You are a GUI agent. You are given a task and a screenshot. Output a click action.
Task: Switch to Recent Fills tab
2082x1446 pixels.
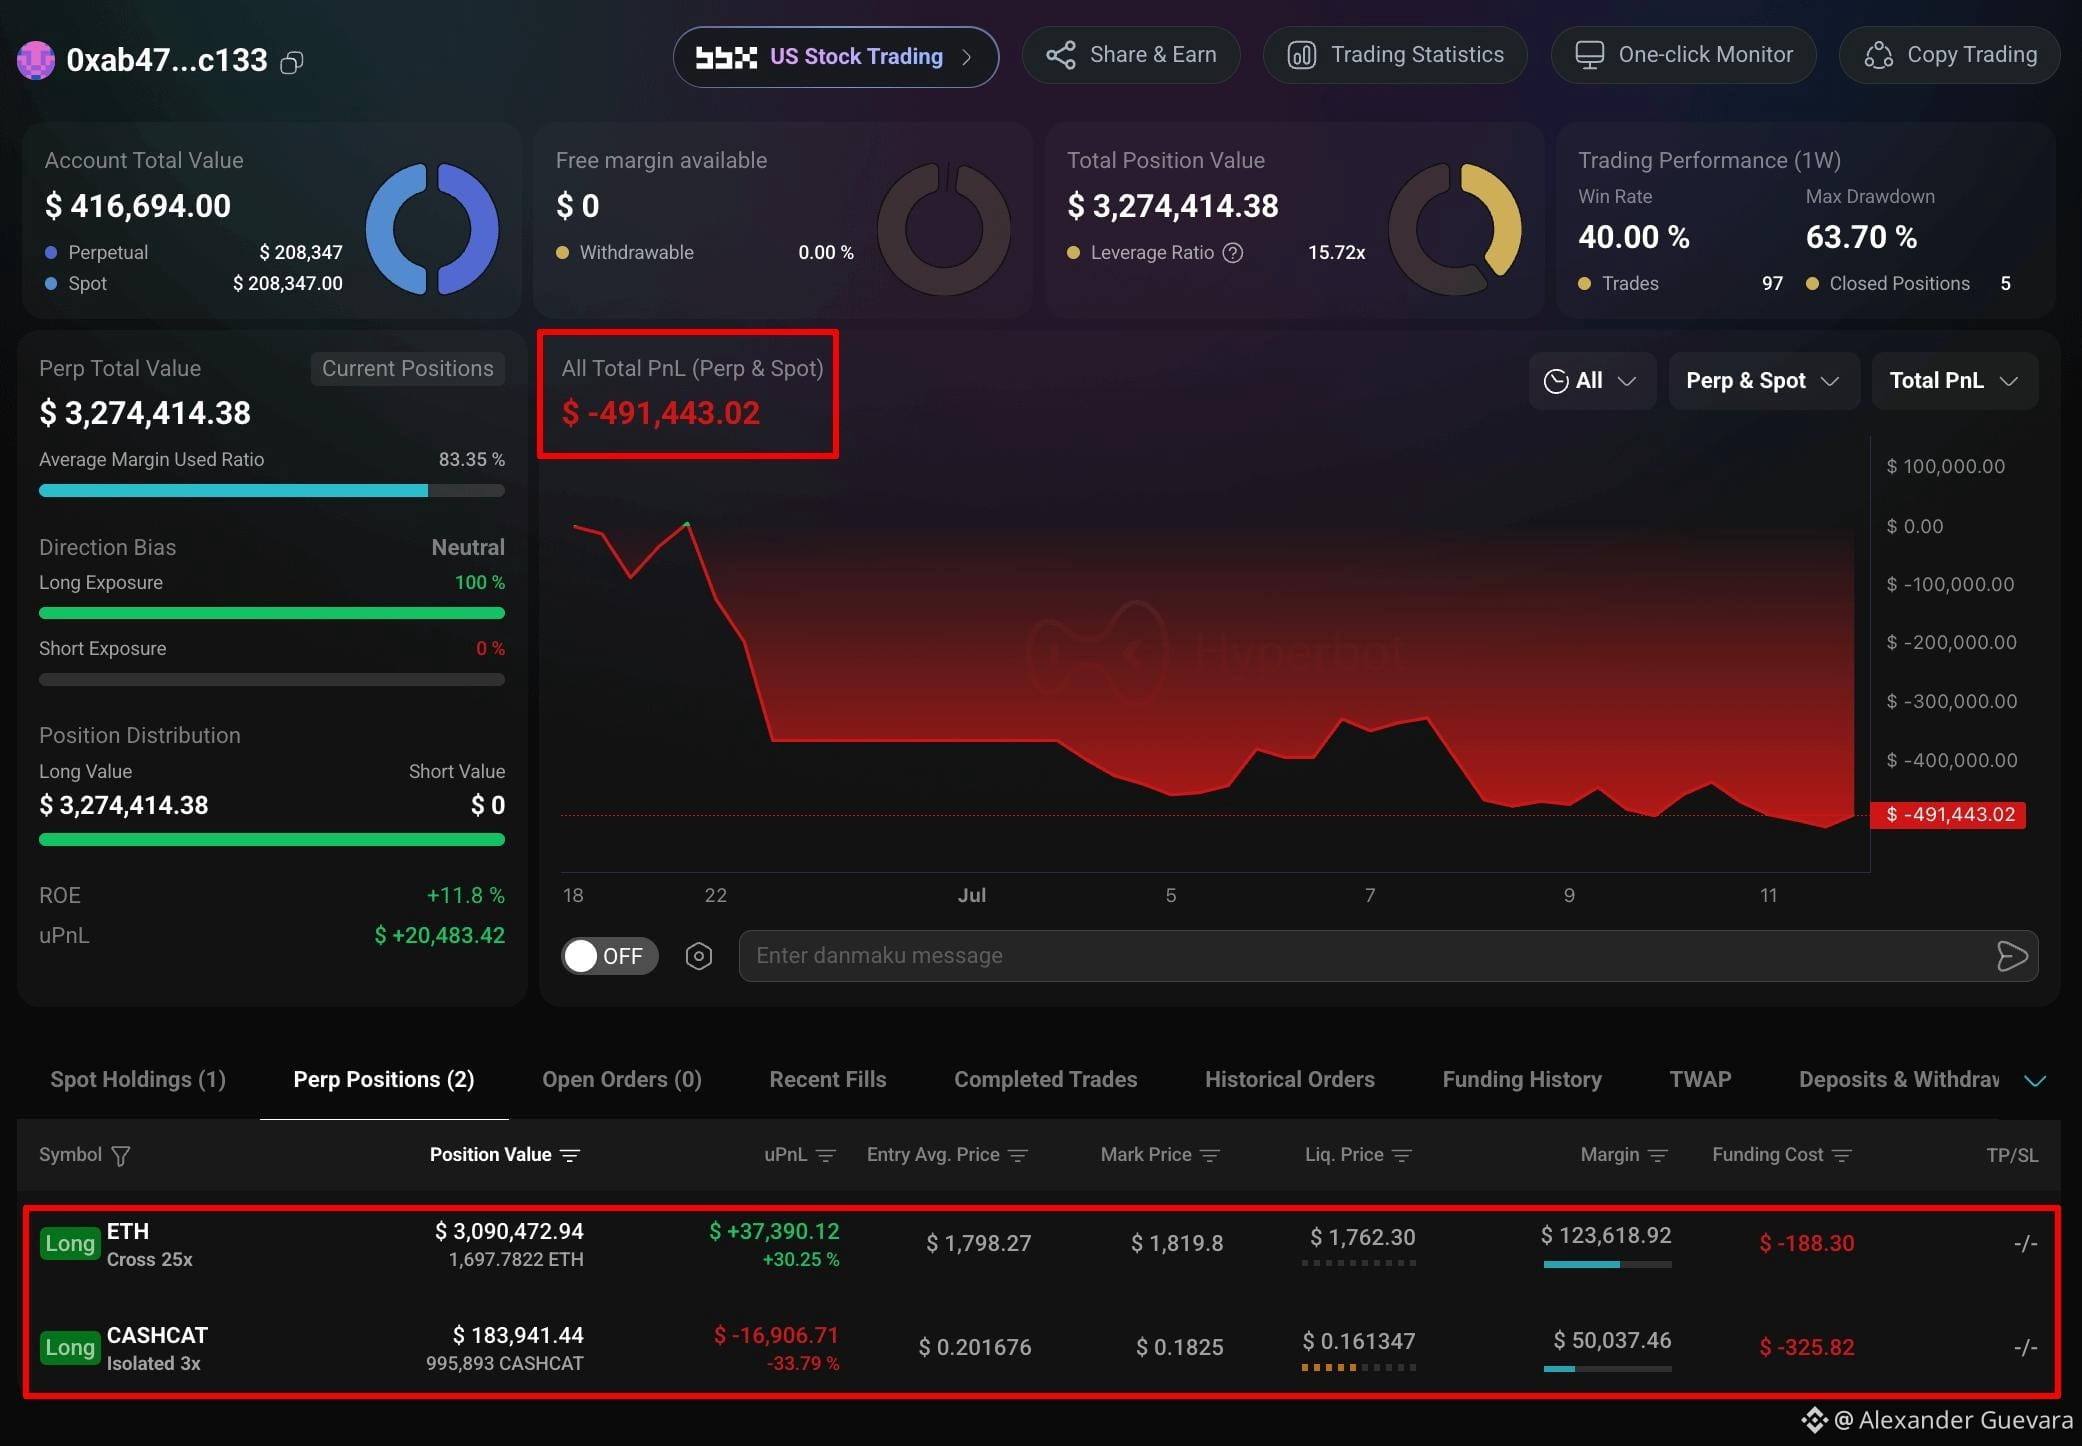(828, 1080)
